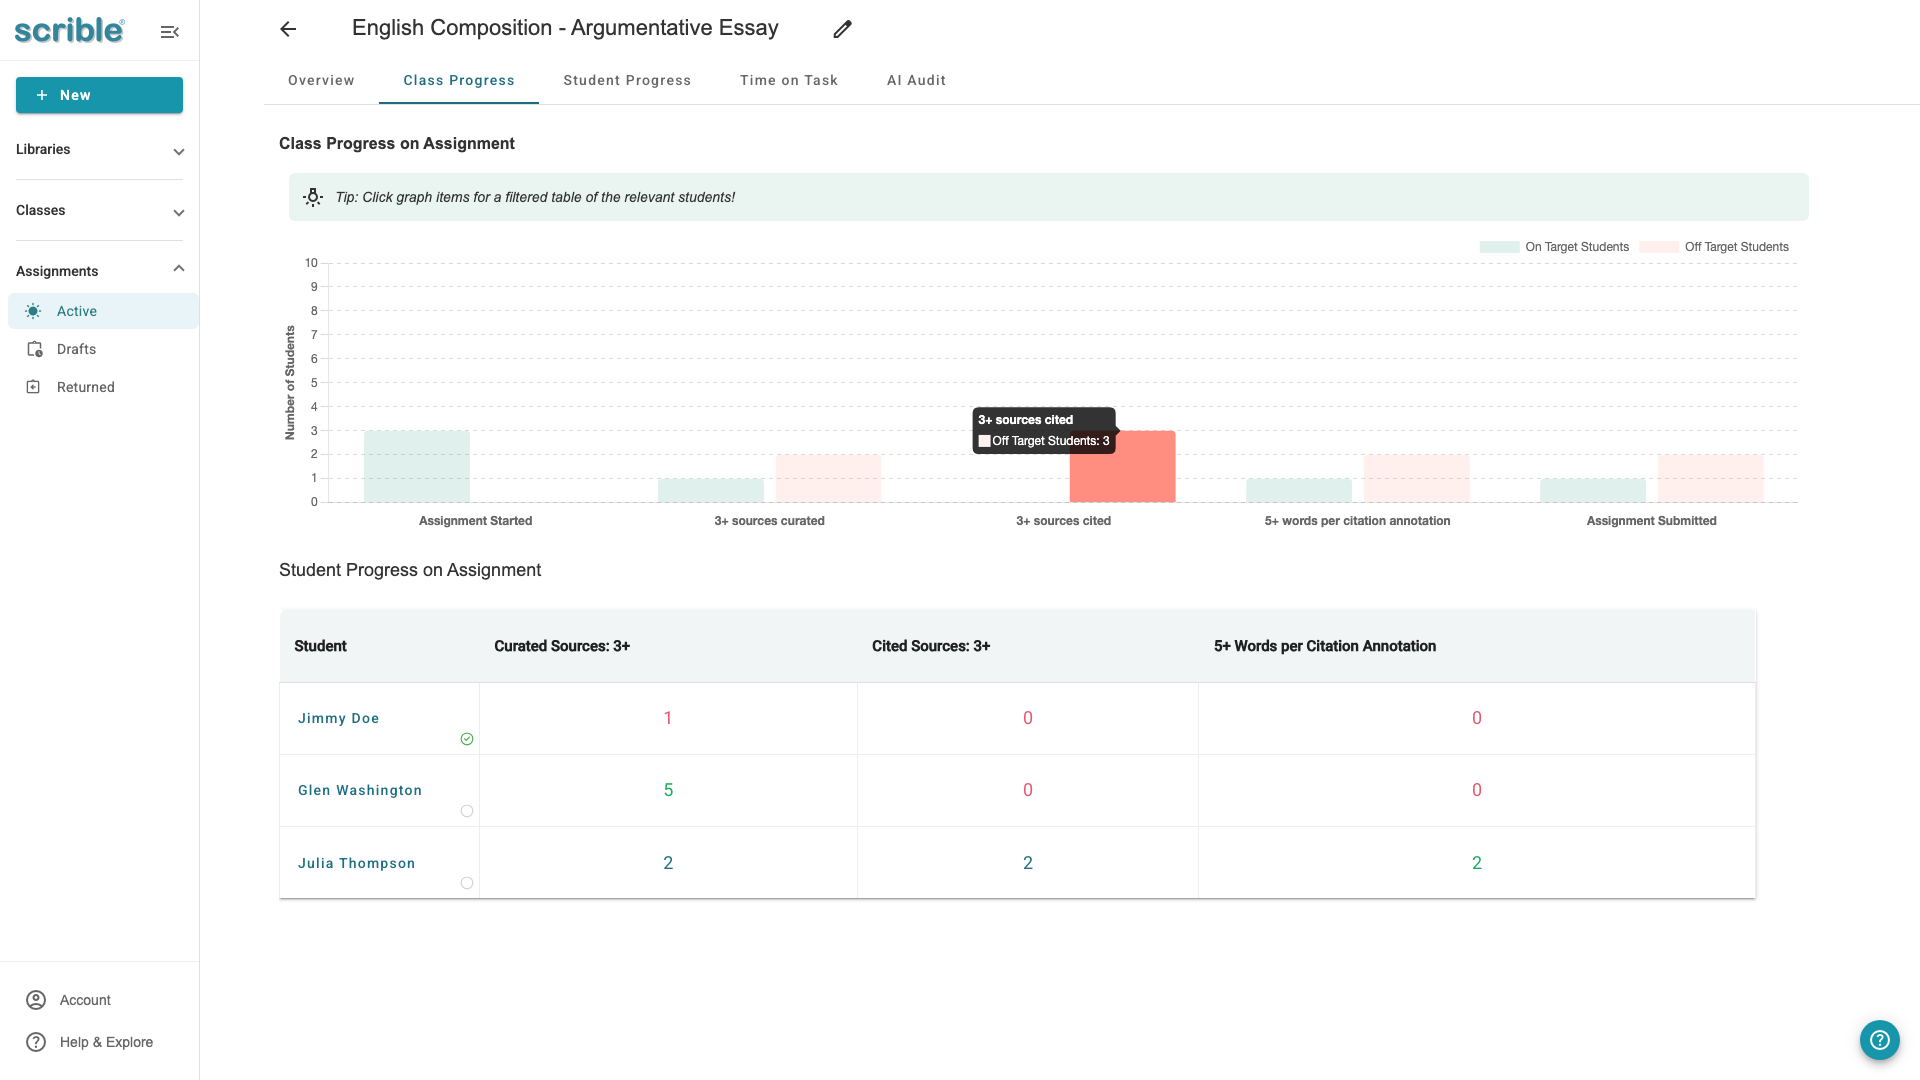Open Glen Washington's student link
This screenshot has width=1920, height=1080.
[360, 790]
